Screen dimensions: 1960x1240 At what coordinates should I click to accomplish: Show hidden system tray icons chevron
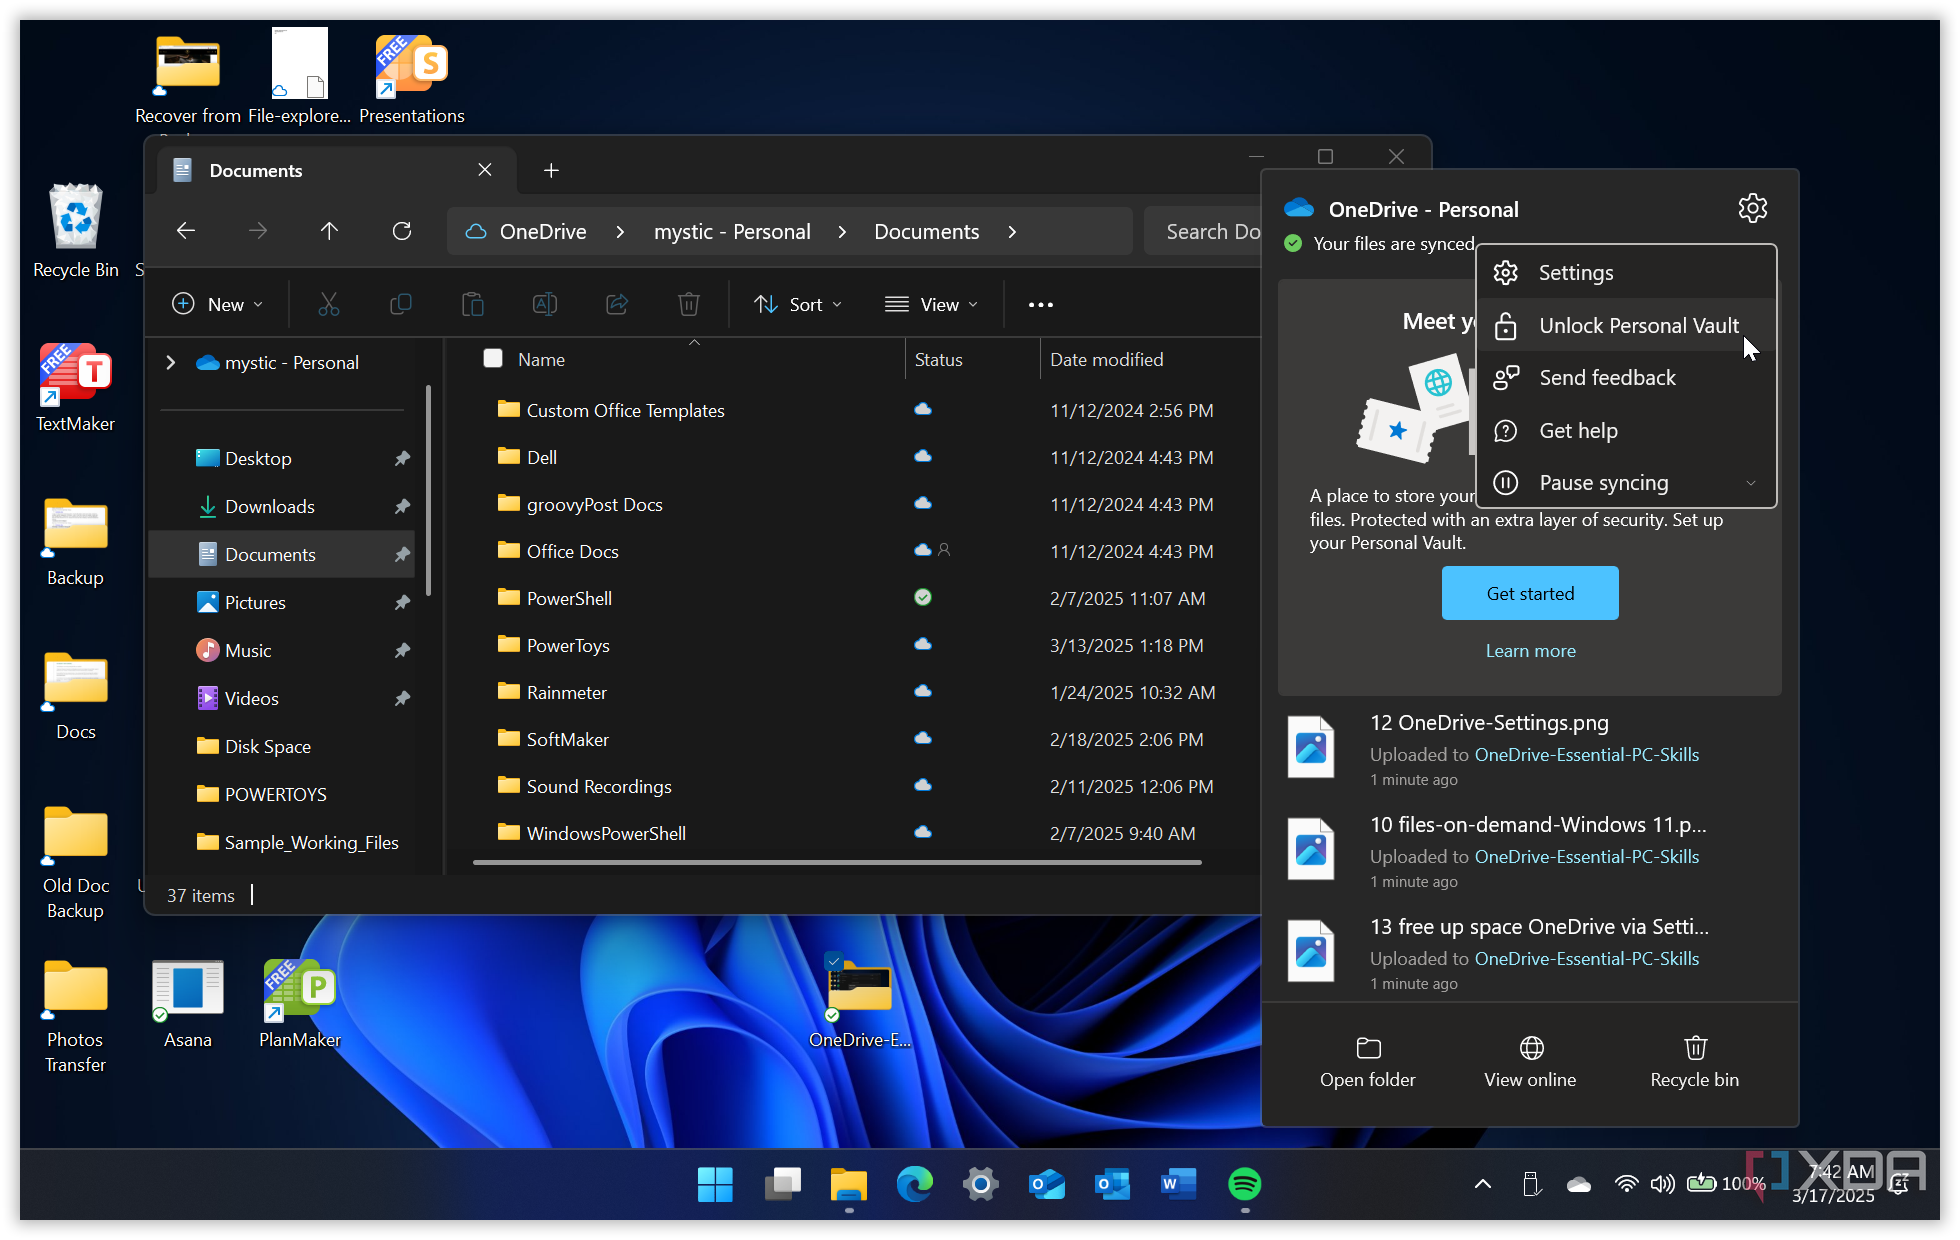coord(1483,1184)
